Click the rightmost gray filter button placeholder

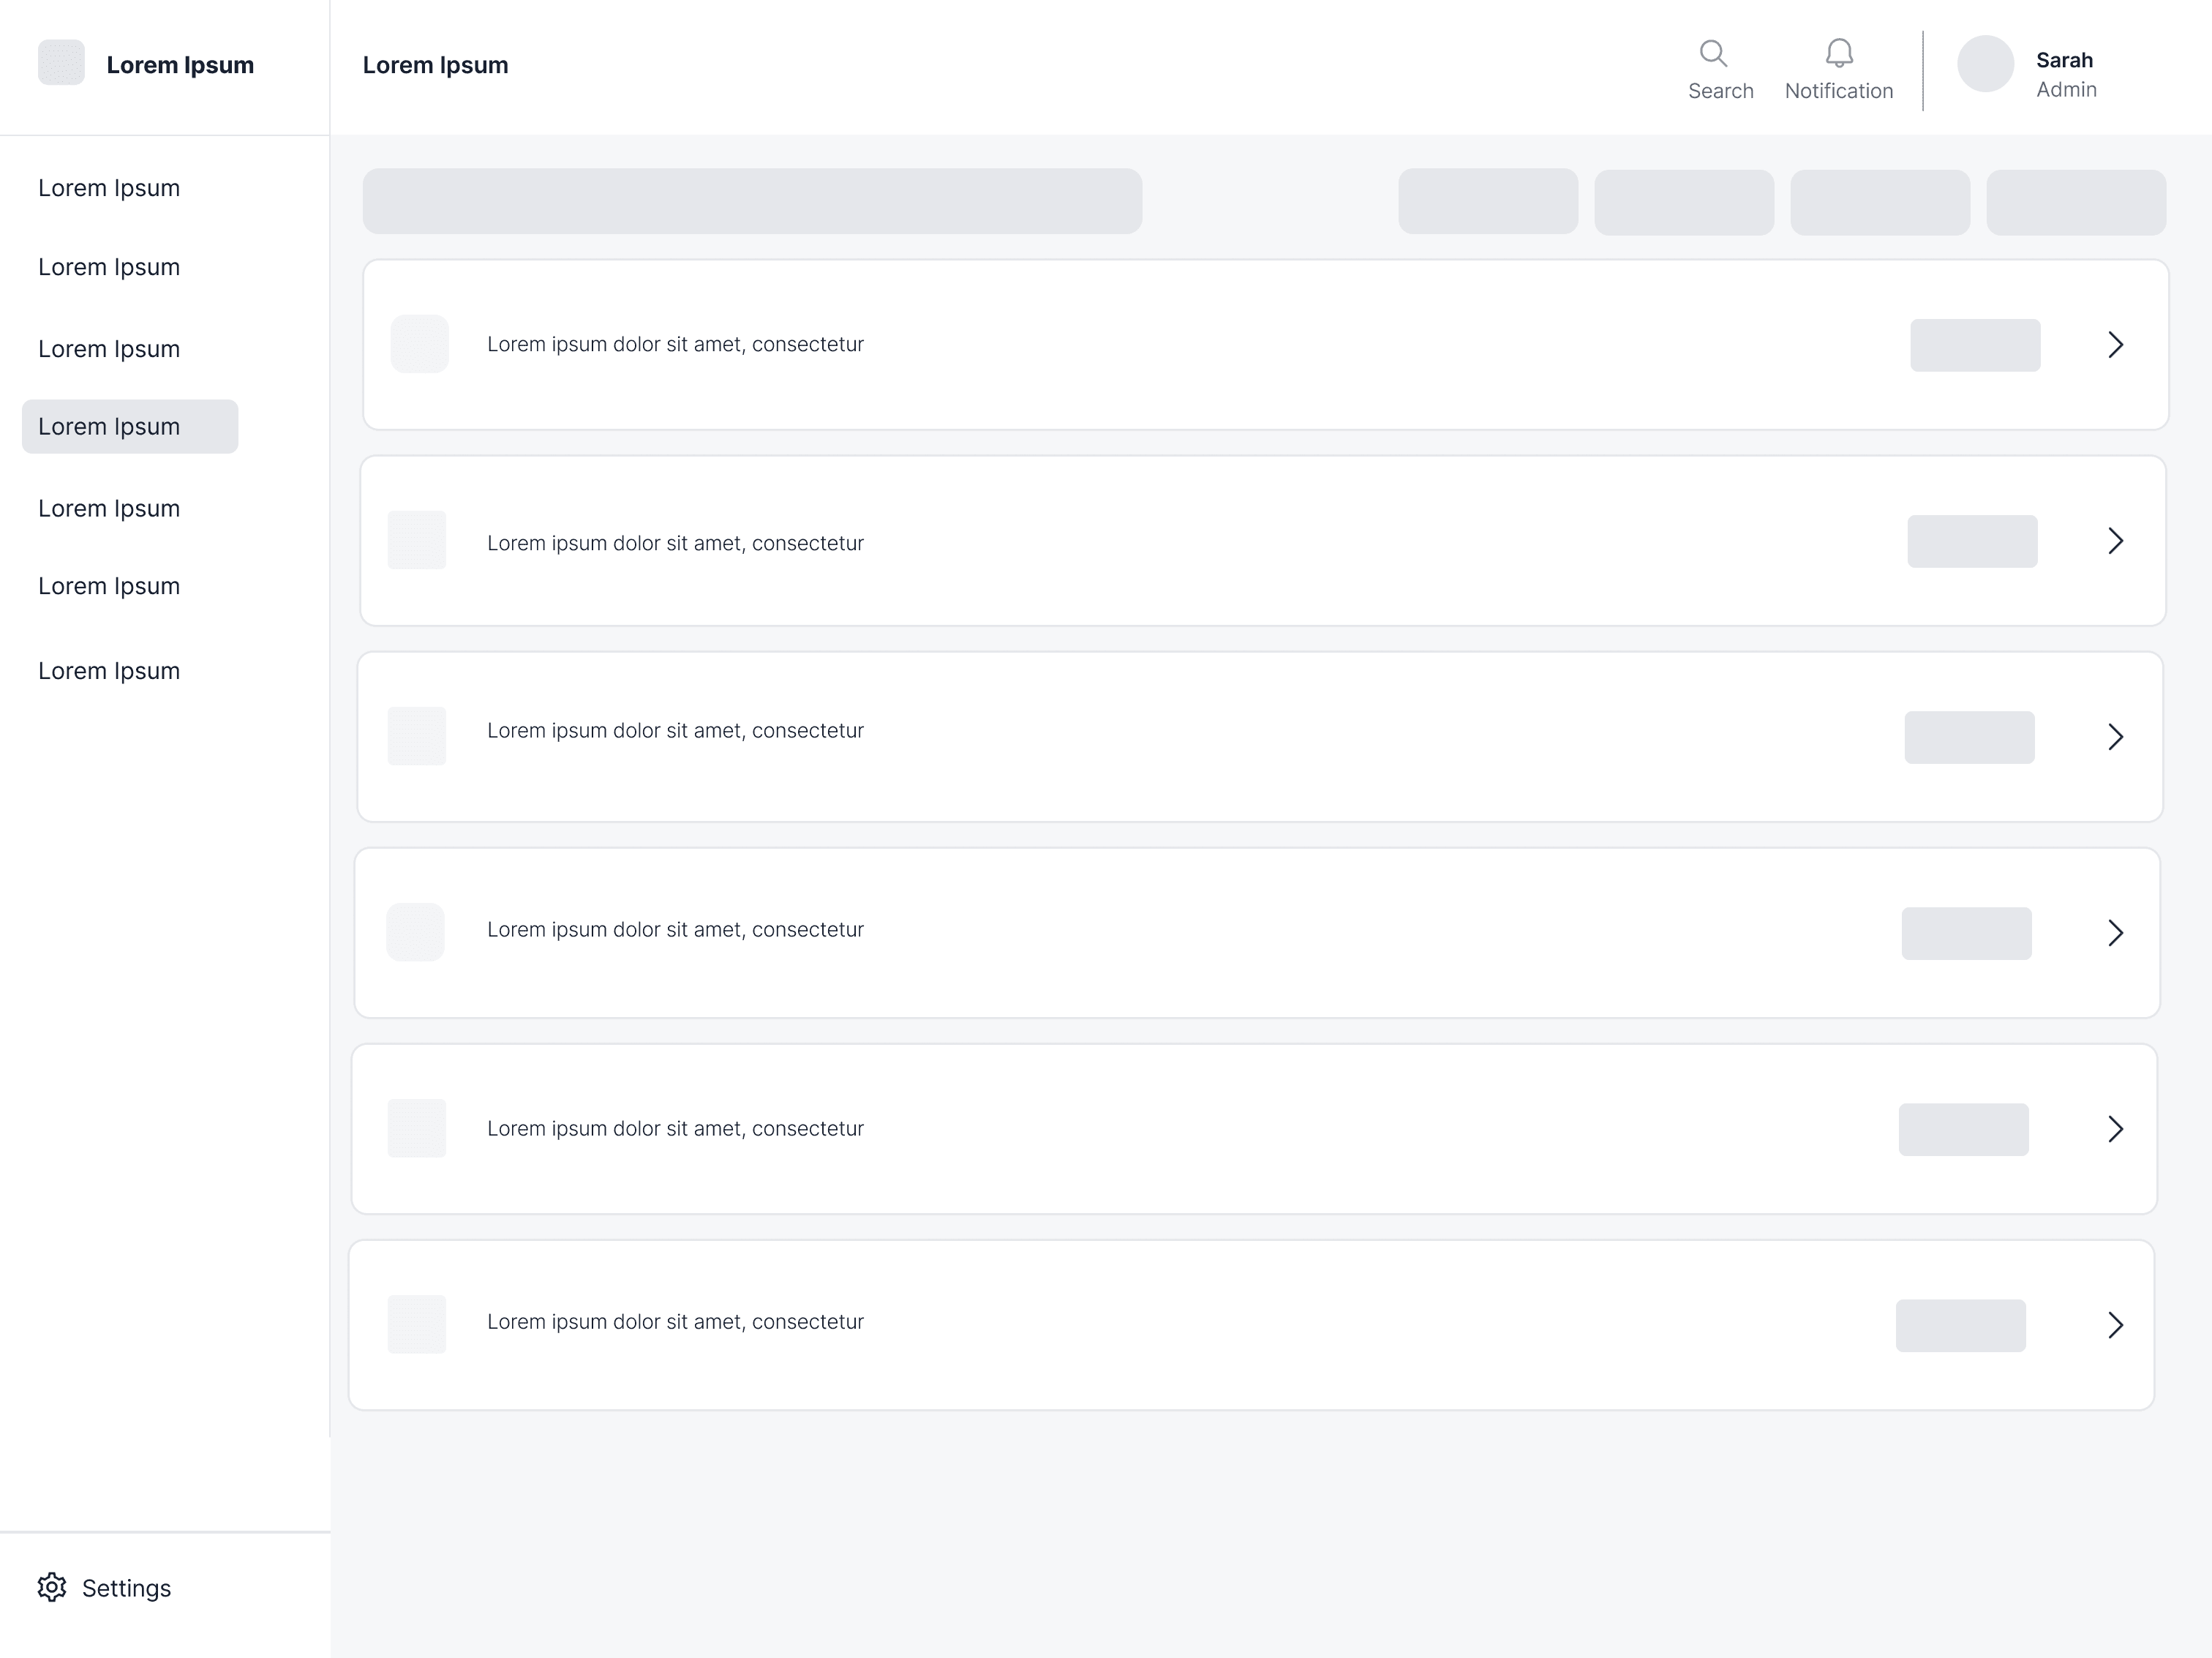(2076, 202)
